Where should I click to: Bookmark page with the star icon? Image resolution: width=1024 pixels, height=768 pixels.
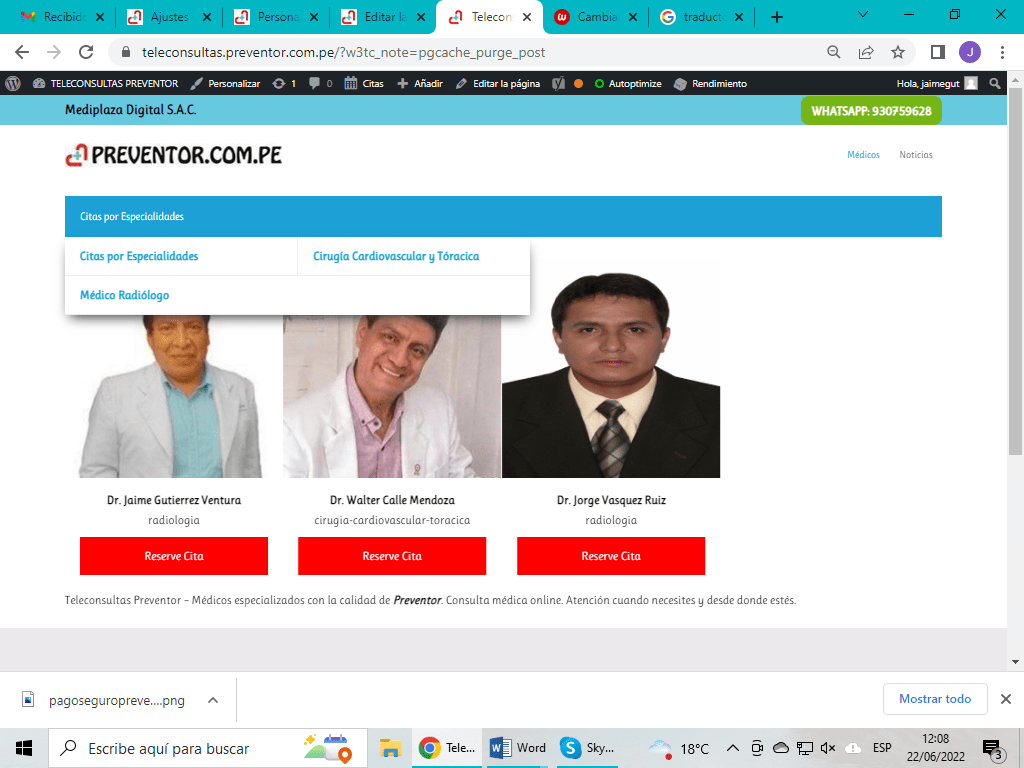coord(898,52)
